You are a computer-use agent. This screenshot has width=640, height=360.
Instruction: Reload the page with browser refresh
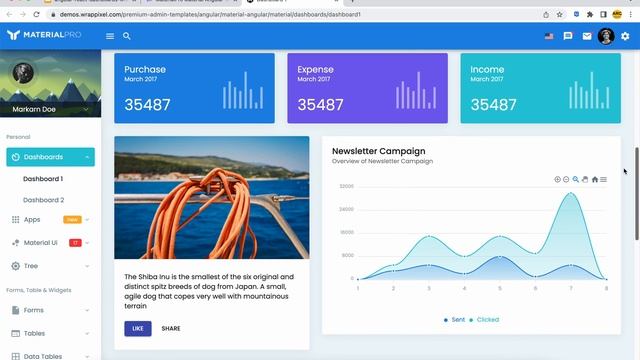point(36,14)
